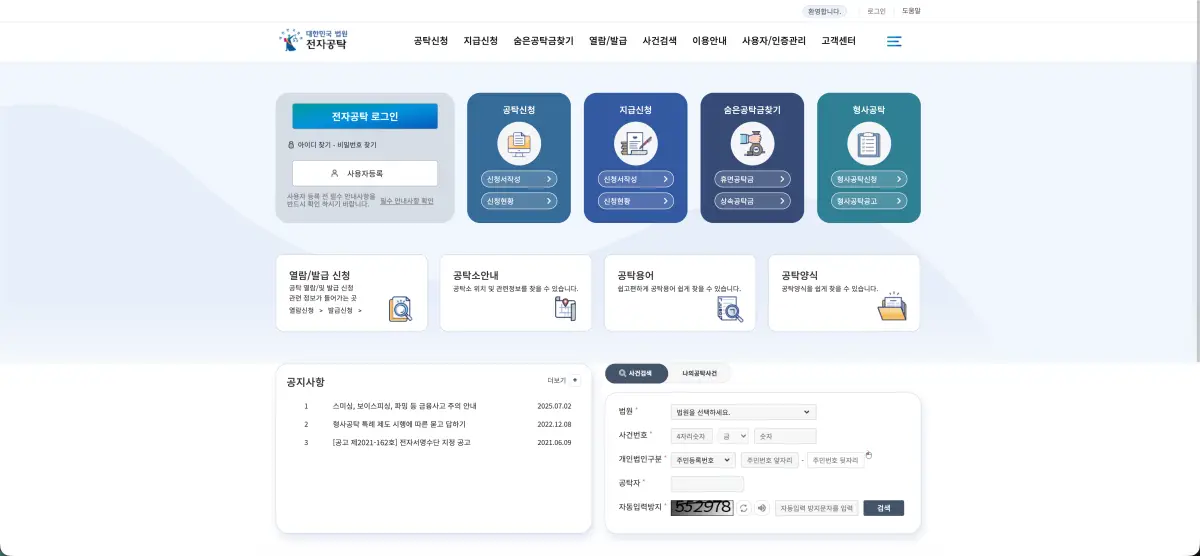
Task: Switch to the 나의공탁사건 tab
Action: tap(699, 373)
